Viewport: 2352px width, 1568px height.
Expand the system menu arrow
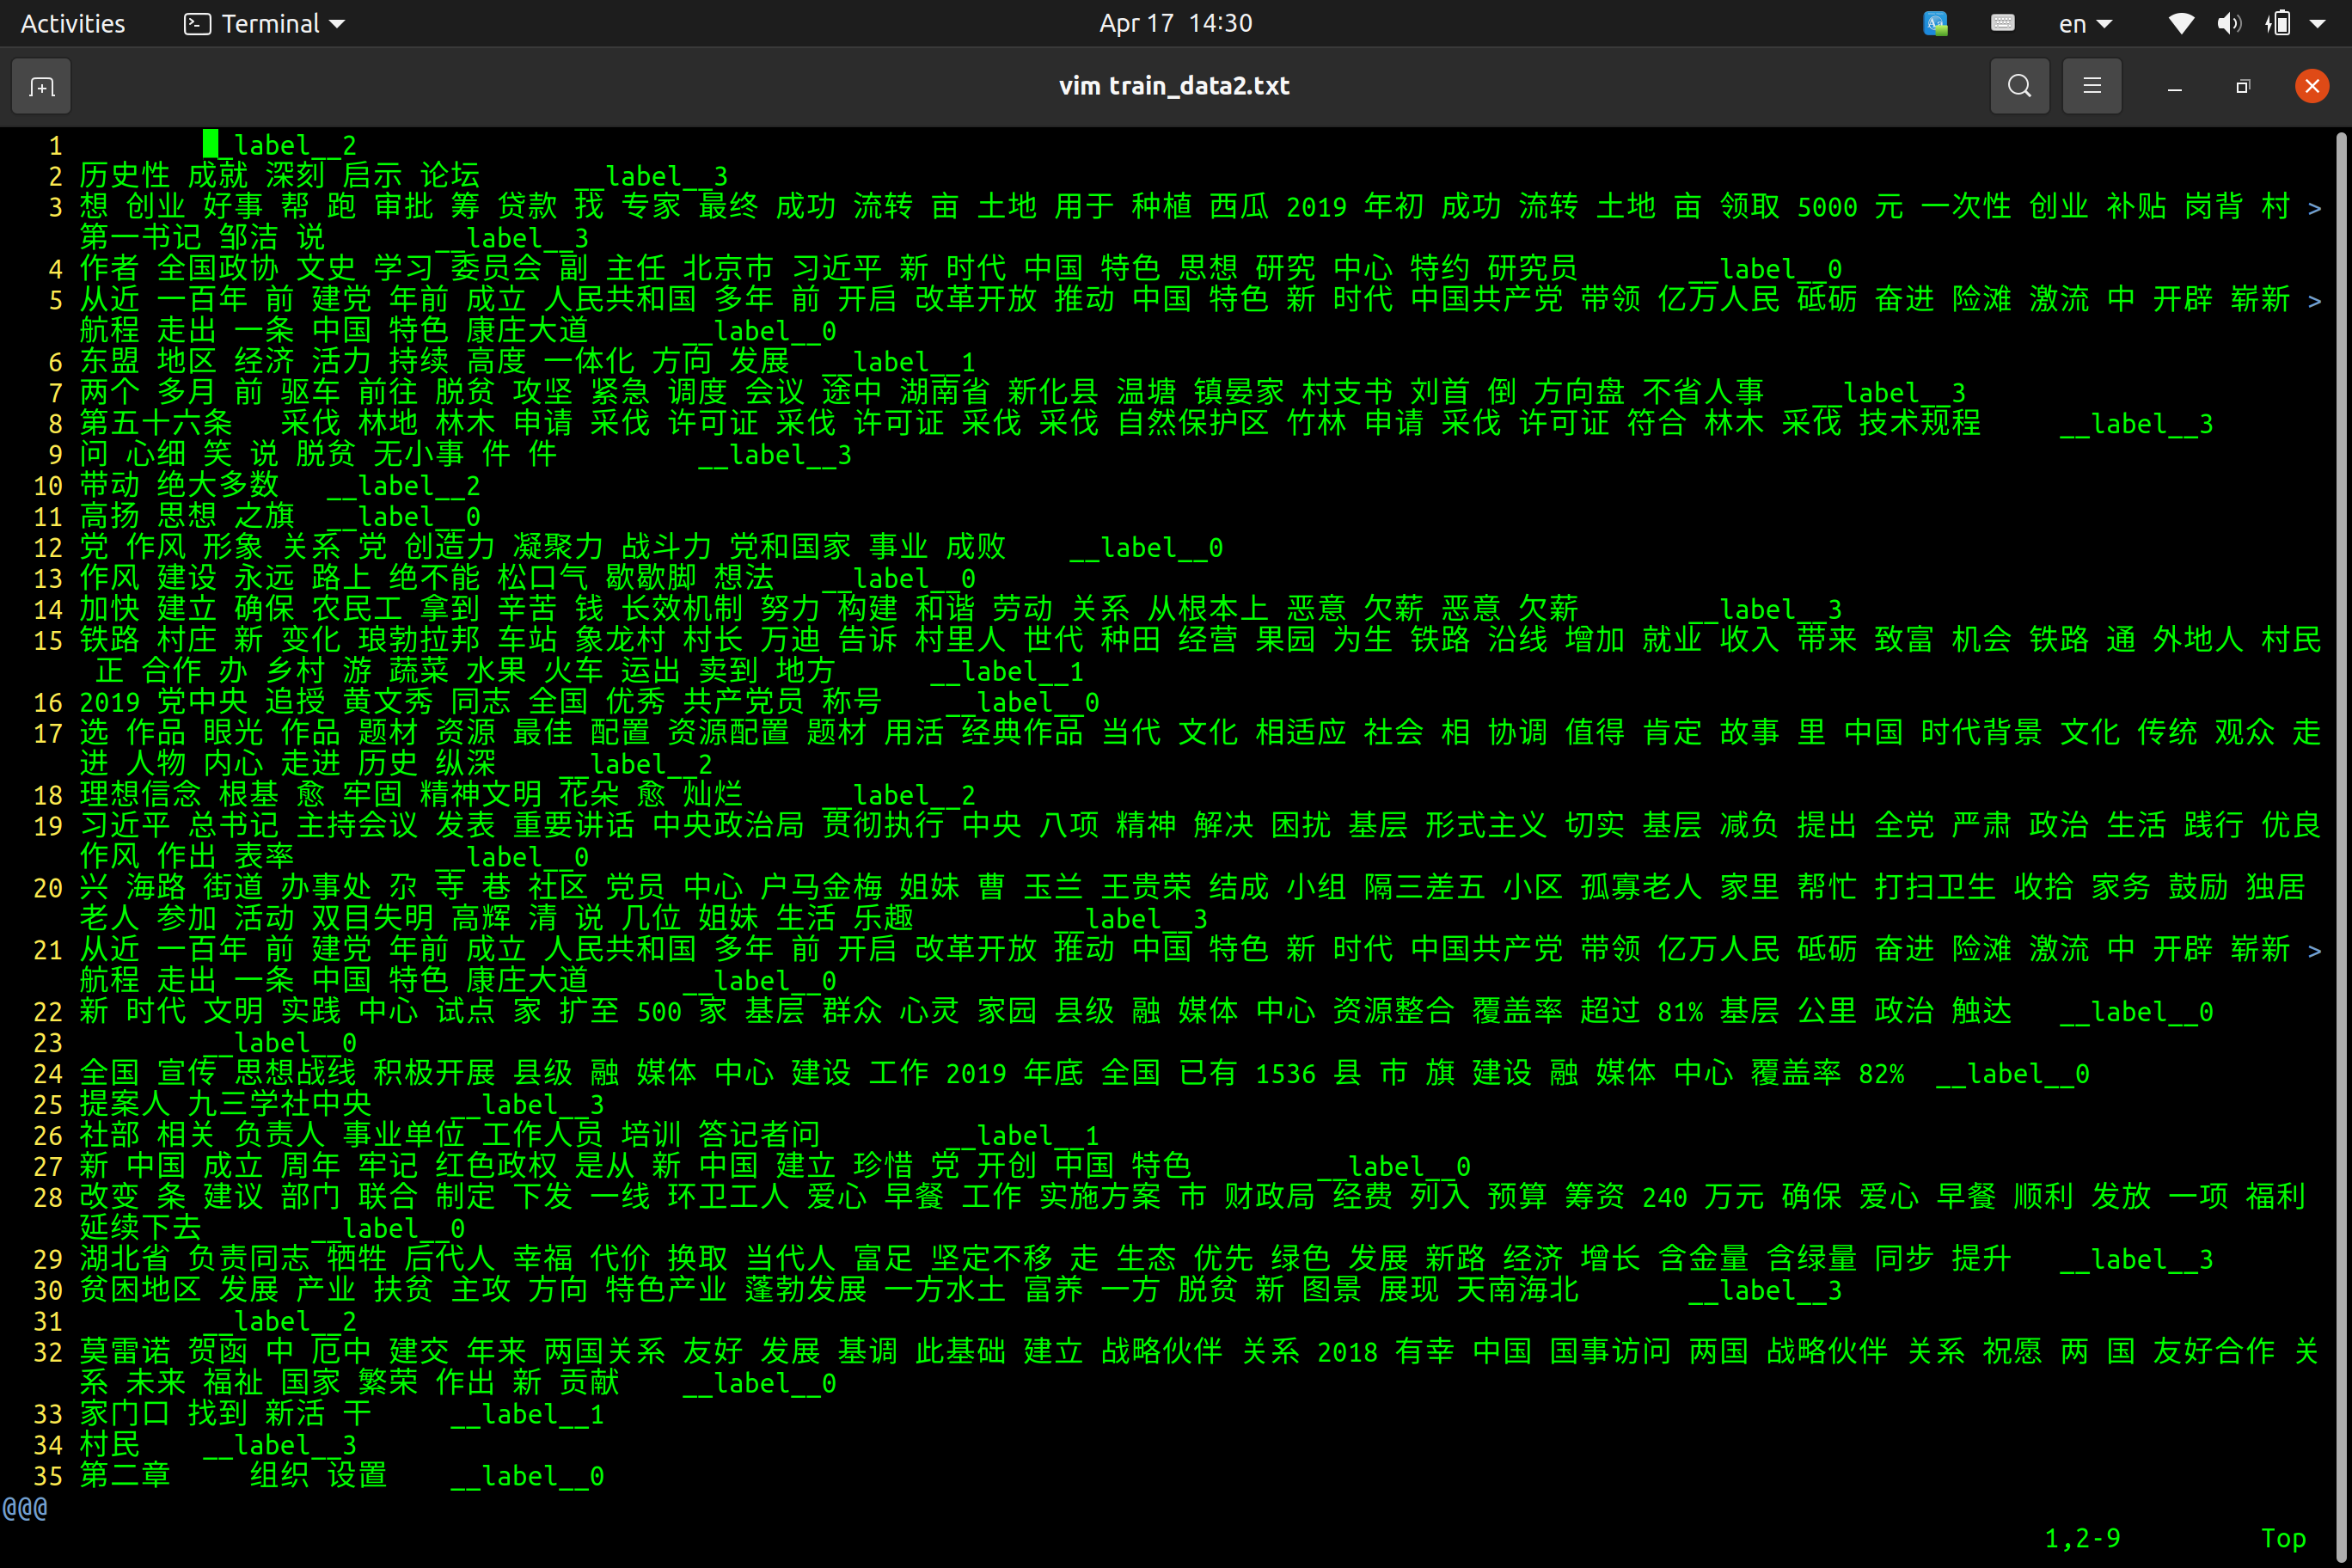click(2317, 24)
